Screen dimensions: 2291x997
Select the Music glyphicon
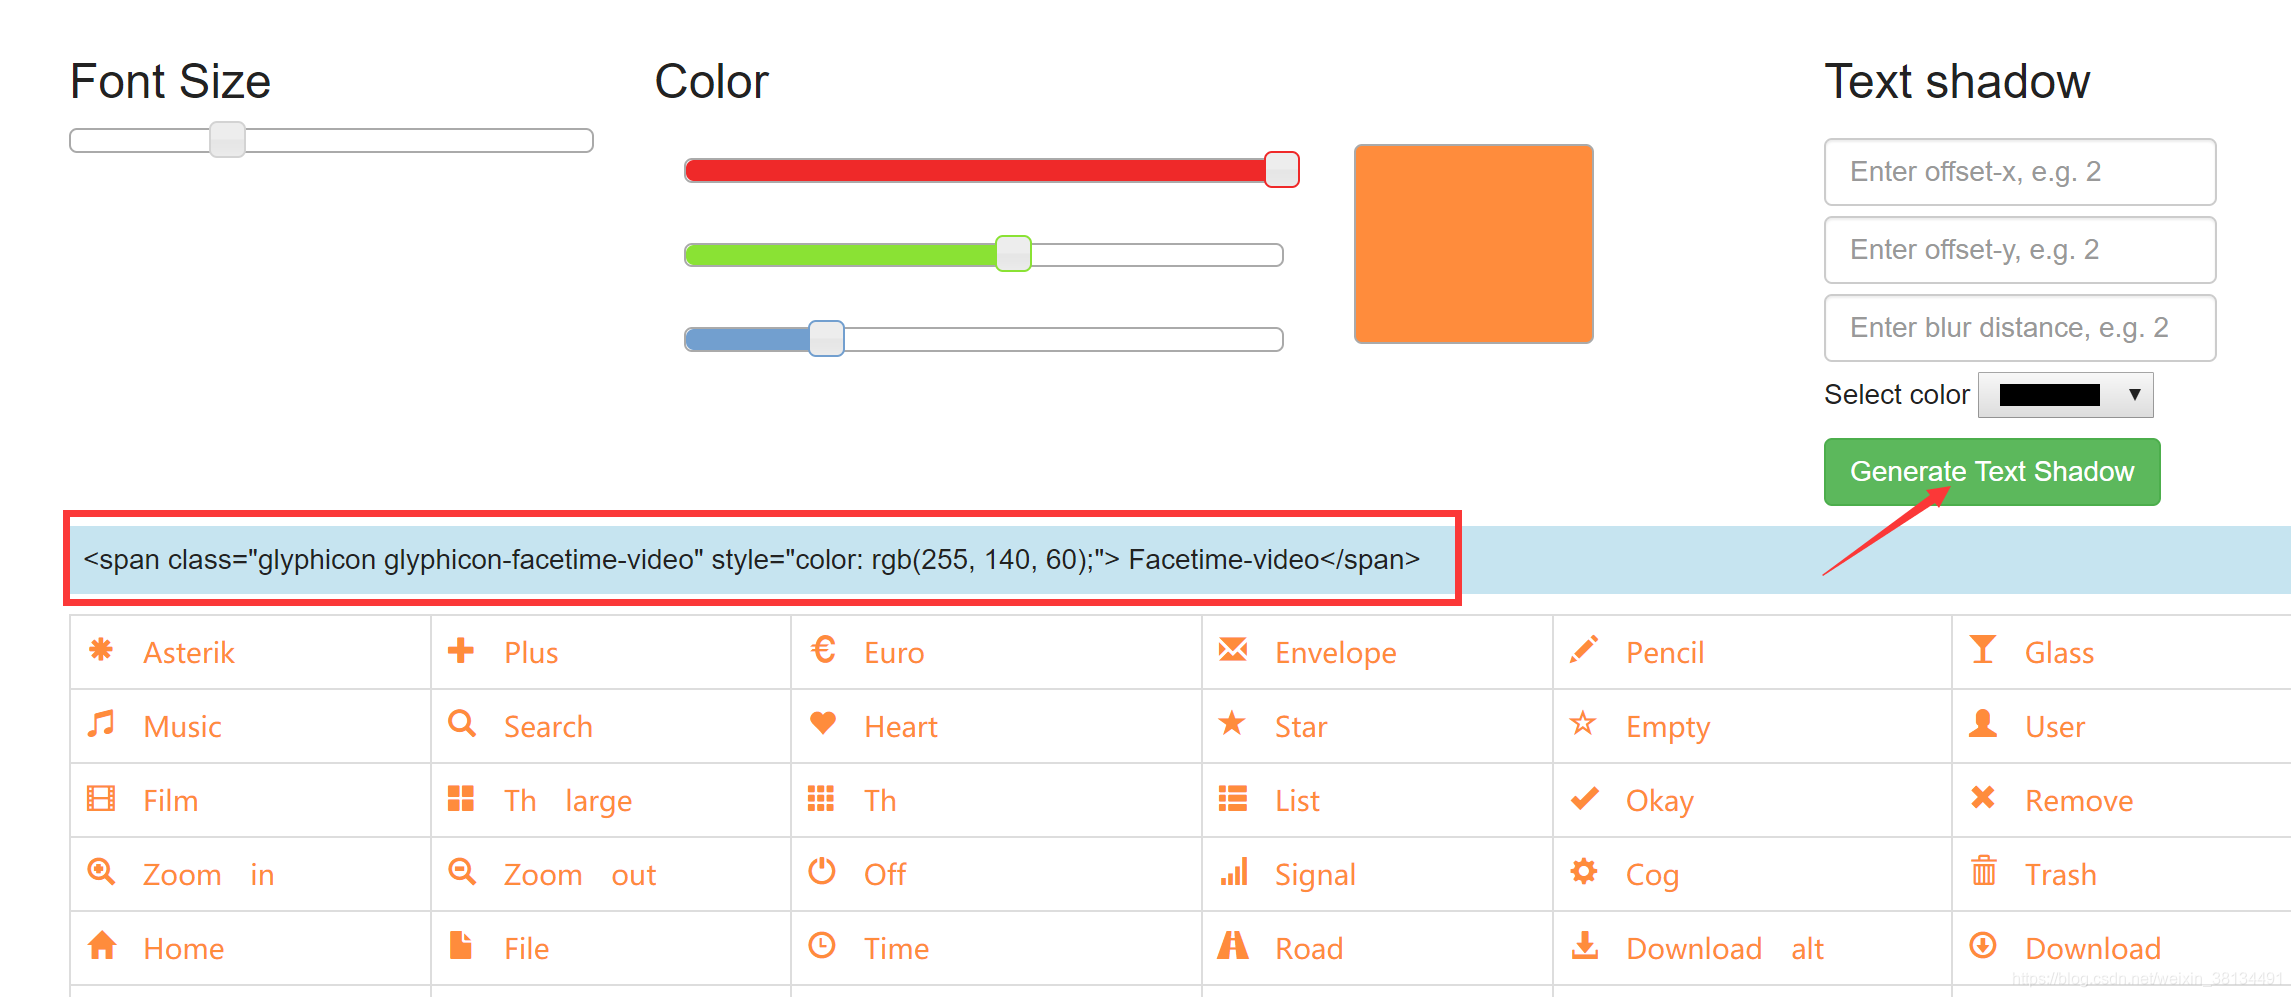pos(181,726)
